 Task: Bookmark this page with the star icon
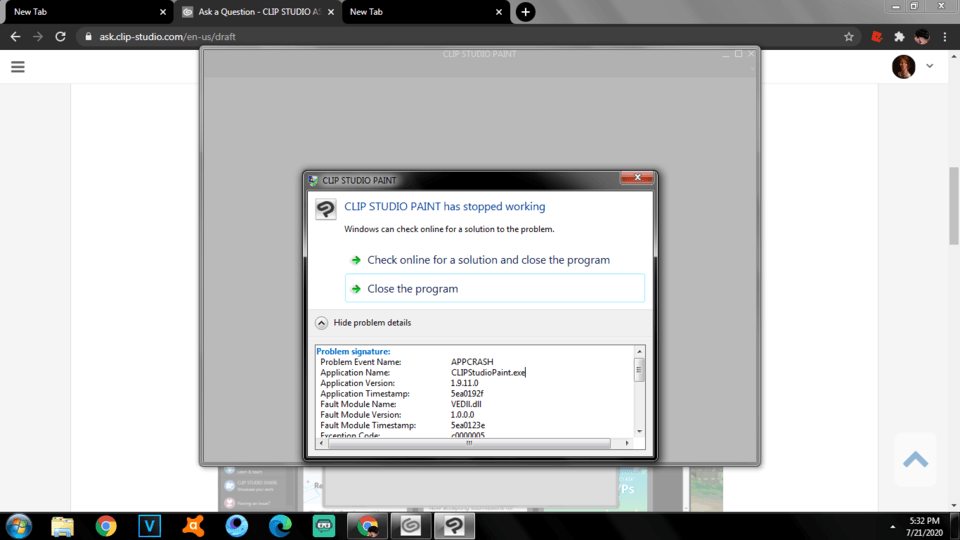[849, 37]
